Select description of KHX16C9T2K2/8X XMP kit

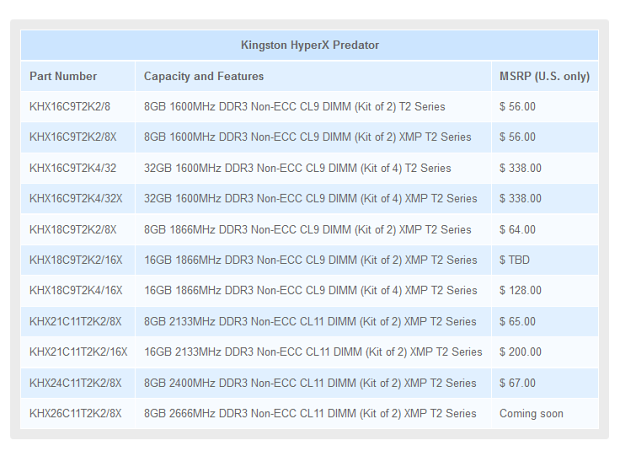[308, 137]
